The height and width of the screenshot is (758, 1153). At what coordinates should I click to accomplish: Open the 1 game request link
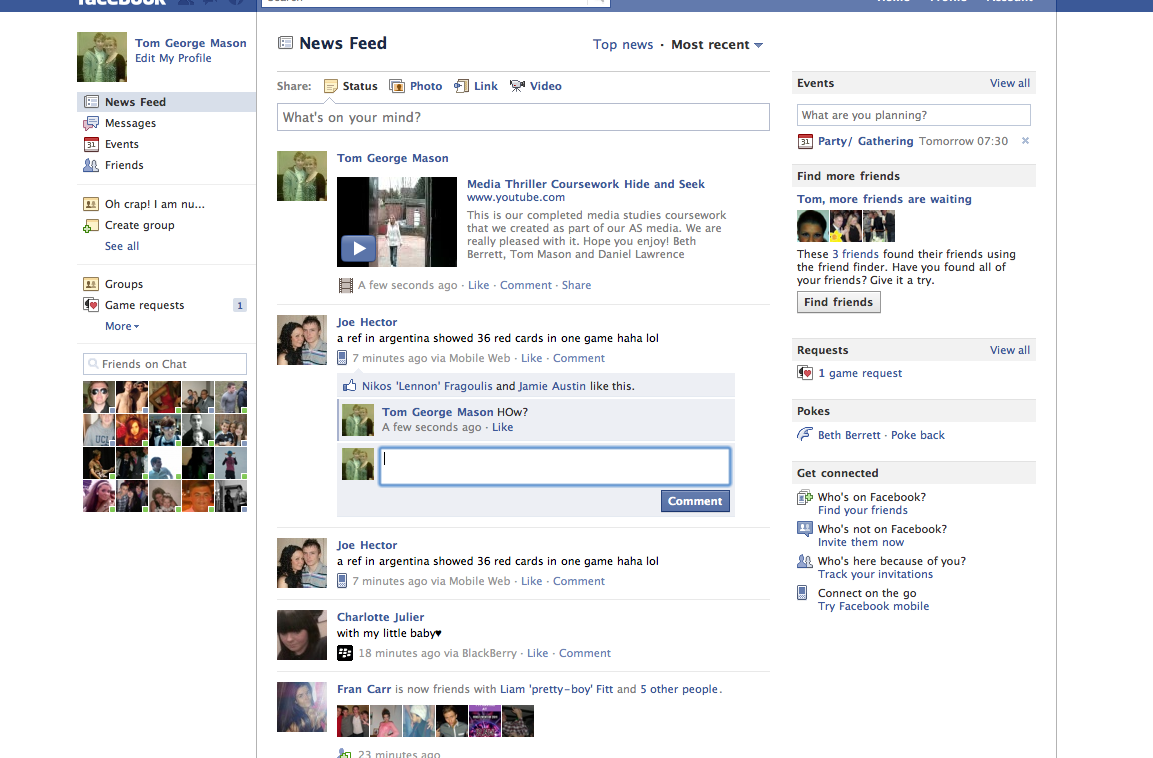click(860, 373)
